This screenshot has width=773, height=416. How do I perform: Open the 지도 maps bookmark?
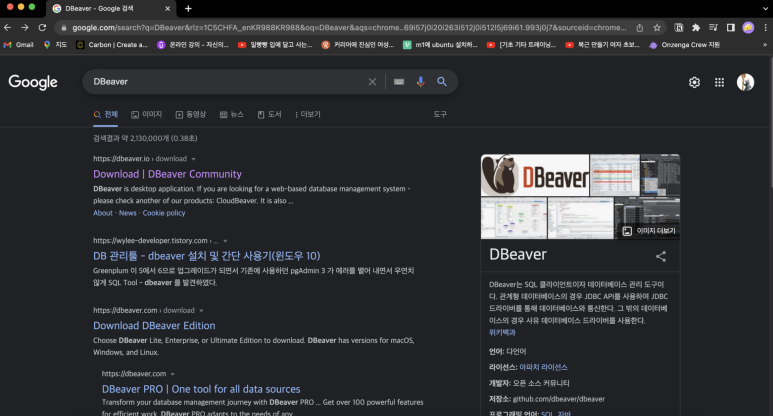(55, 45)
